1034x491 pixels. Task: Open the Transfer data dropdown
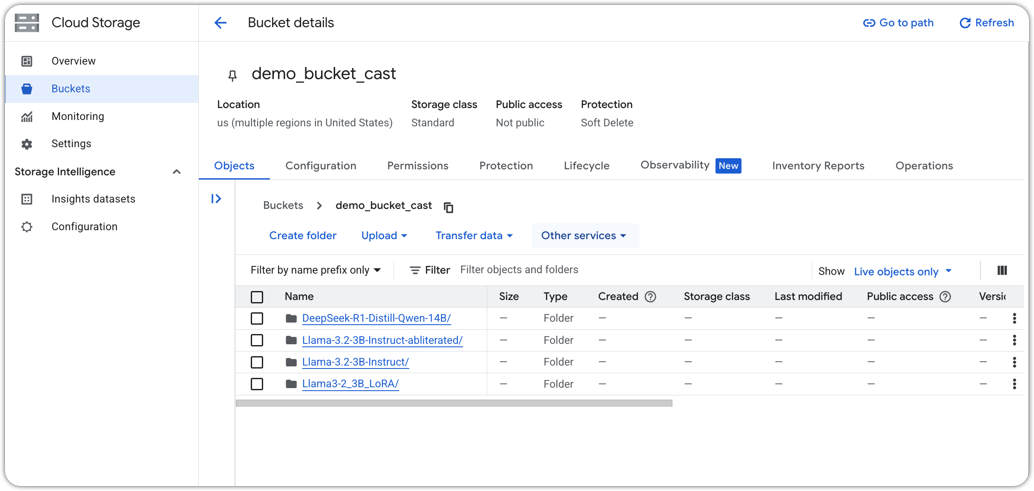click(474, 235)
